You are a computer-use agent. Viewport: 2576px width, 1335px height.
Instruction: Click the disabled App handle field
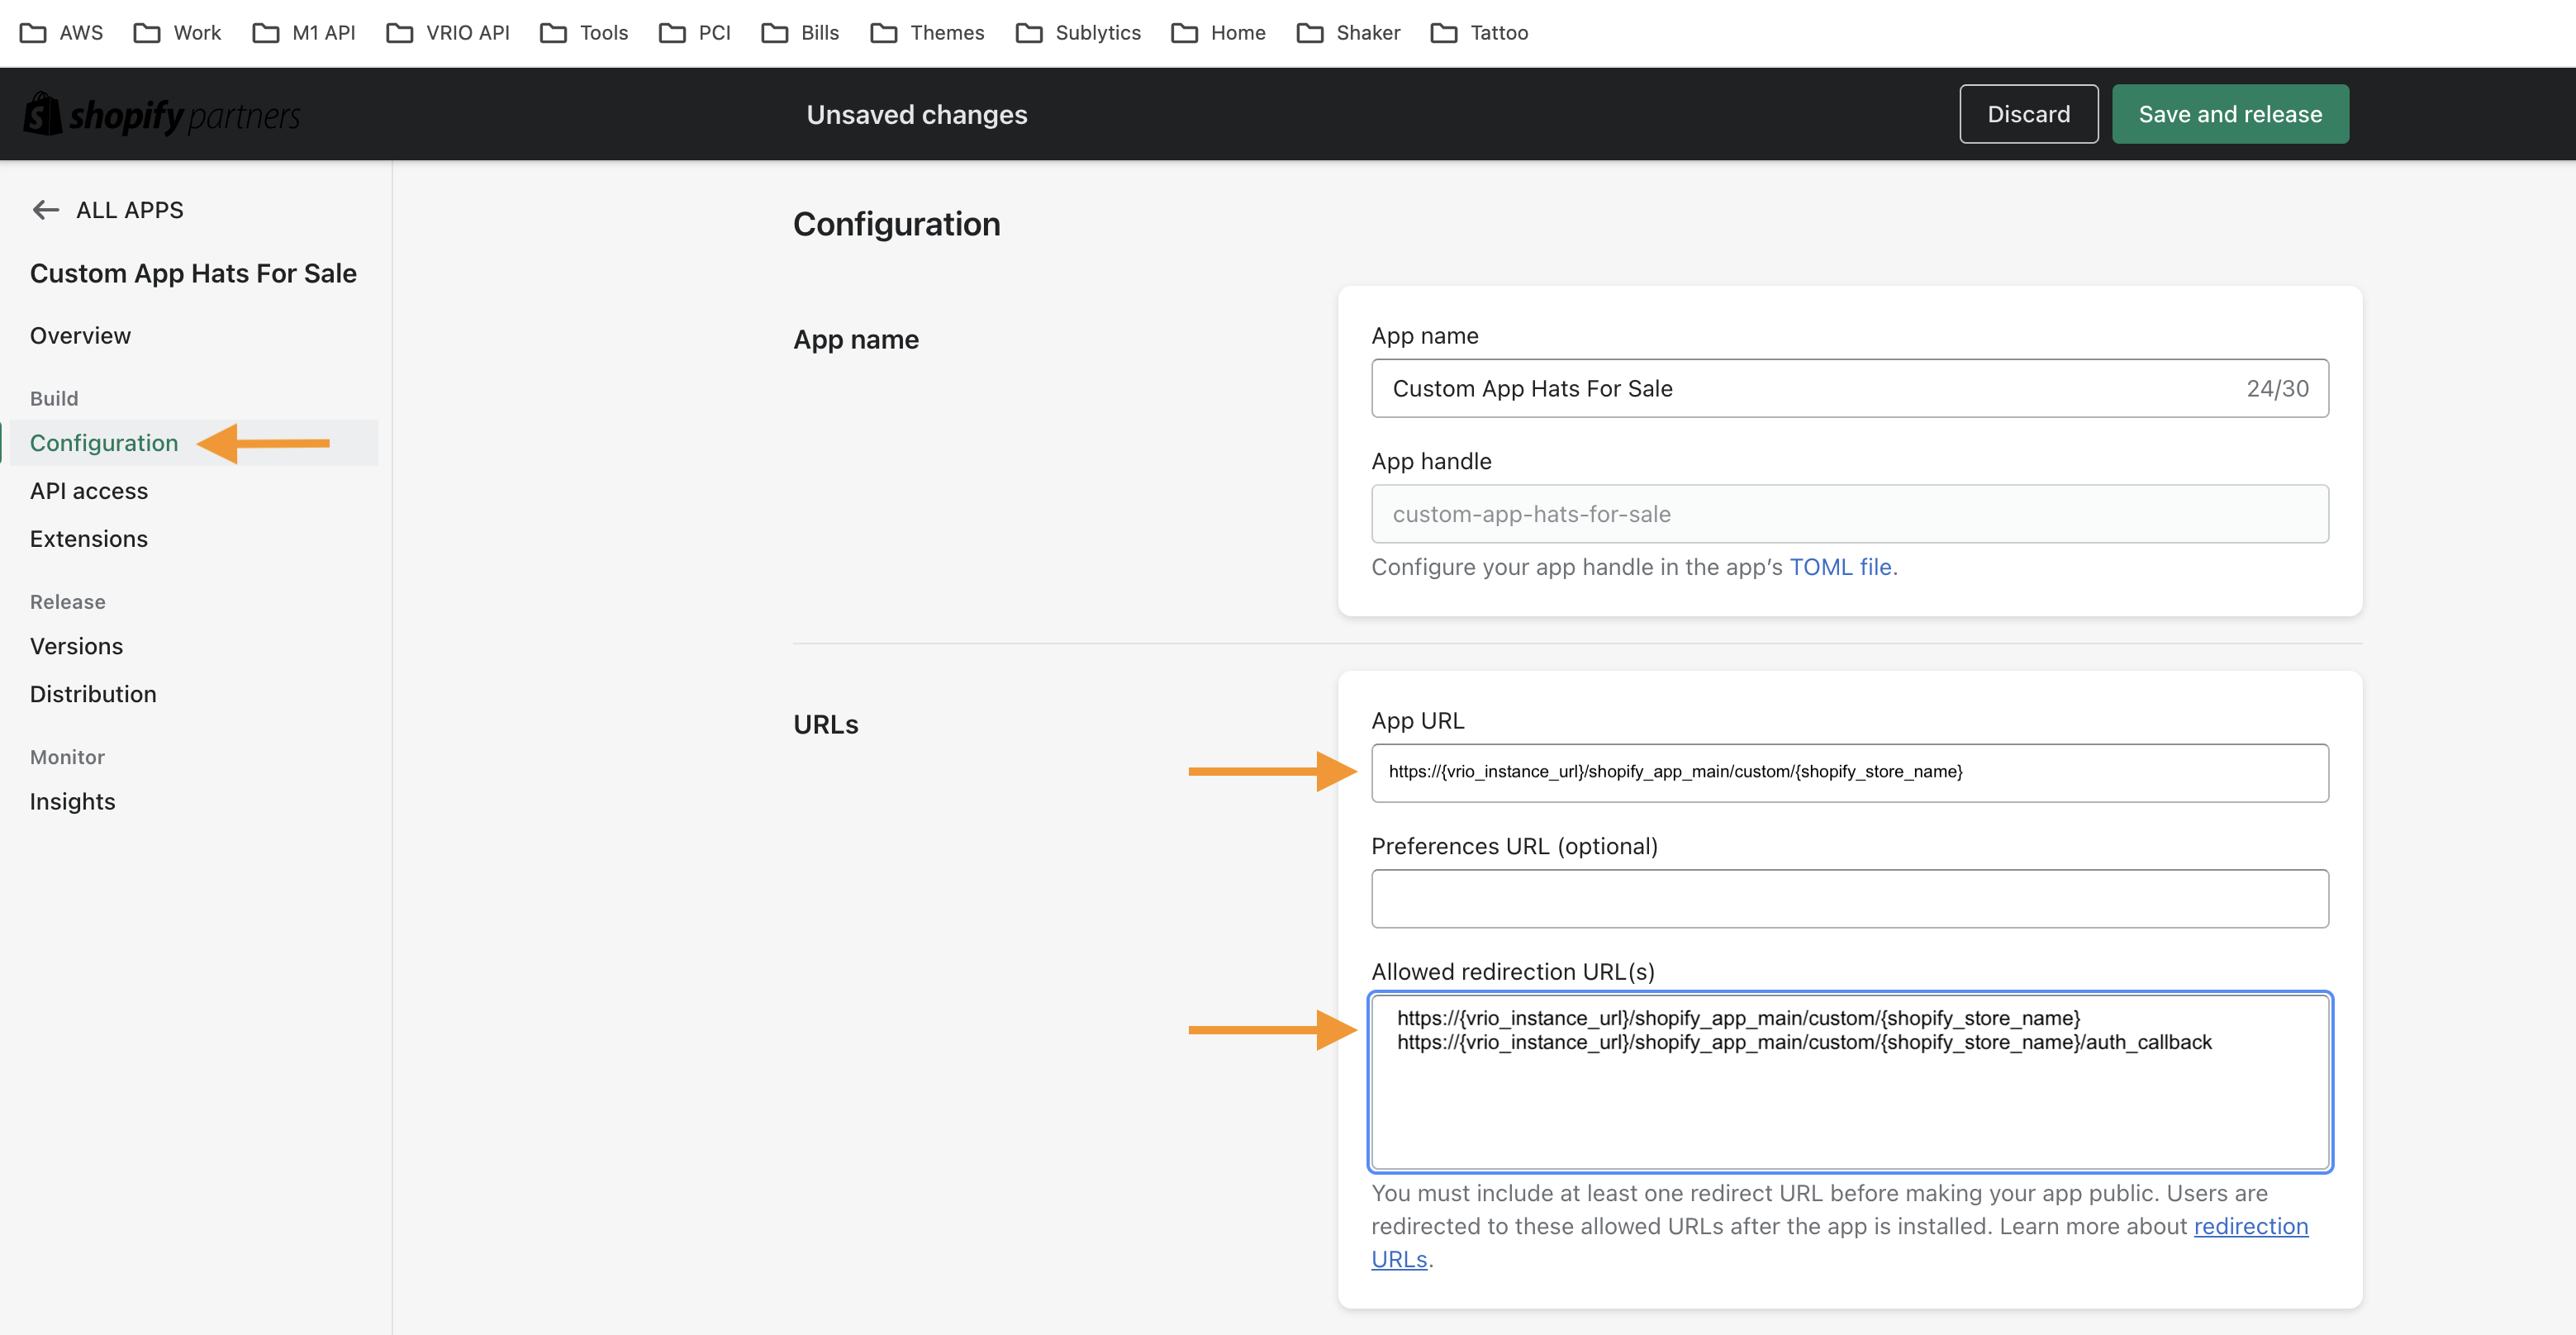[1850, 514]
